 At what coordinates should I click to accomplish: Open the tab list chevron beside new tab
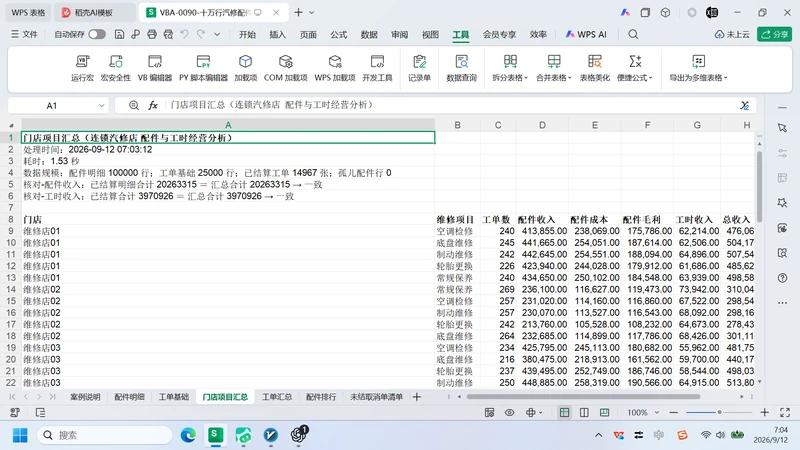point(312,12)
